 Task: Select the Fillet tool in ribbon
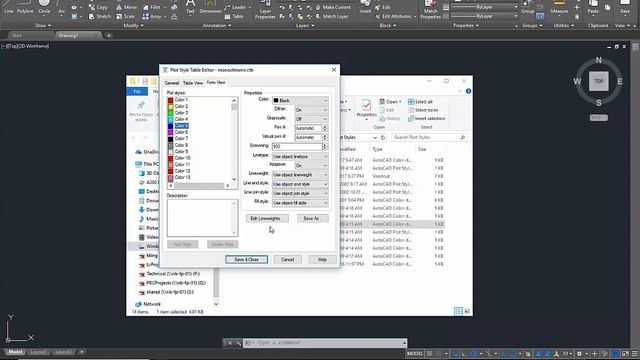(x=151, y=7)
